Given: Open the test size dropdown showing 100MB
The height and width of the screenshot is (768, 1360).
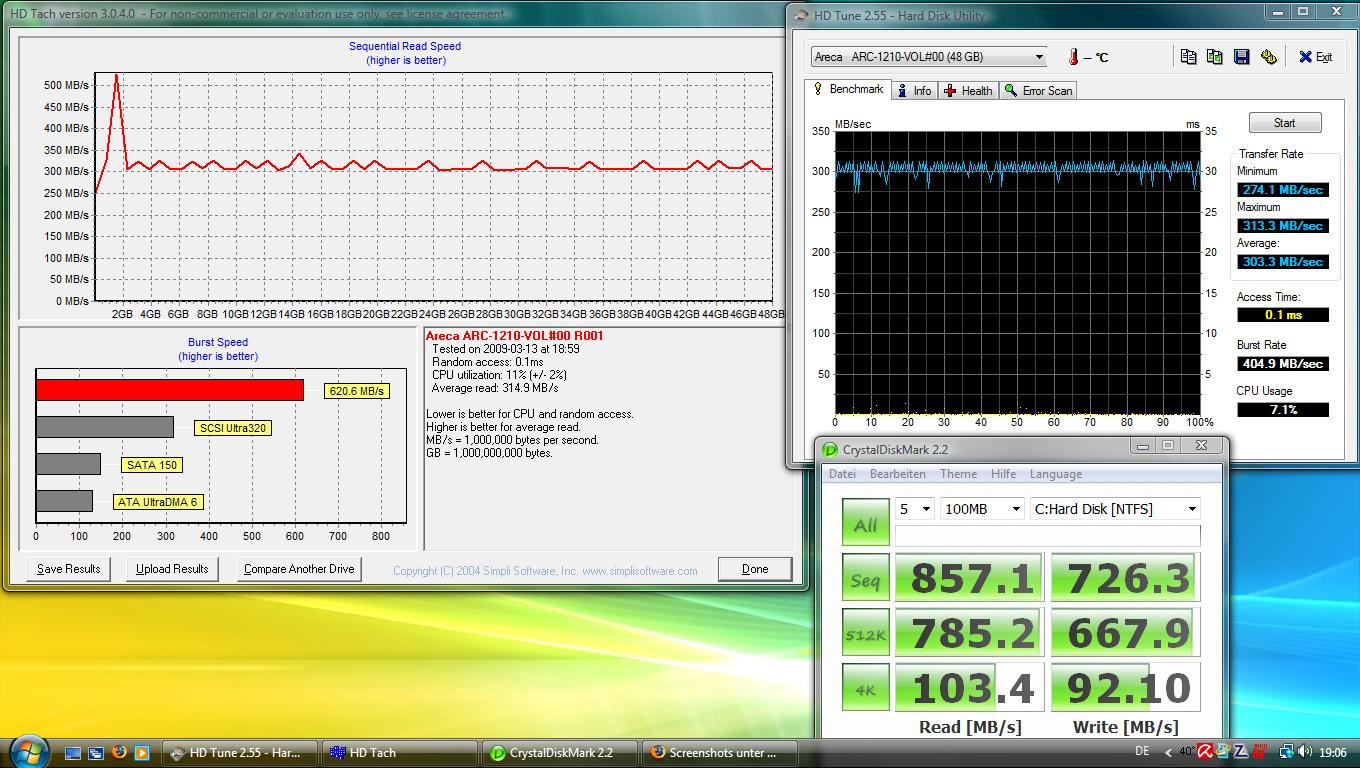Looking at the screenshot, I should tap(982, 509).
